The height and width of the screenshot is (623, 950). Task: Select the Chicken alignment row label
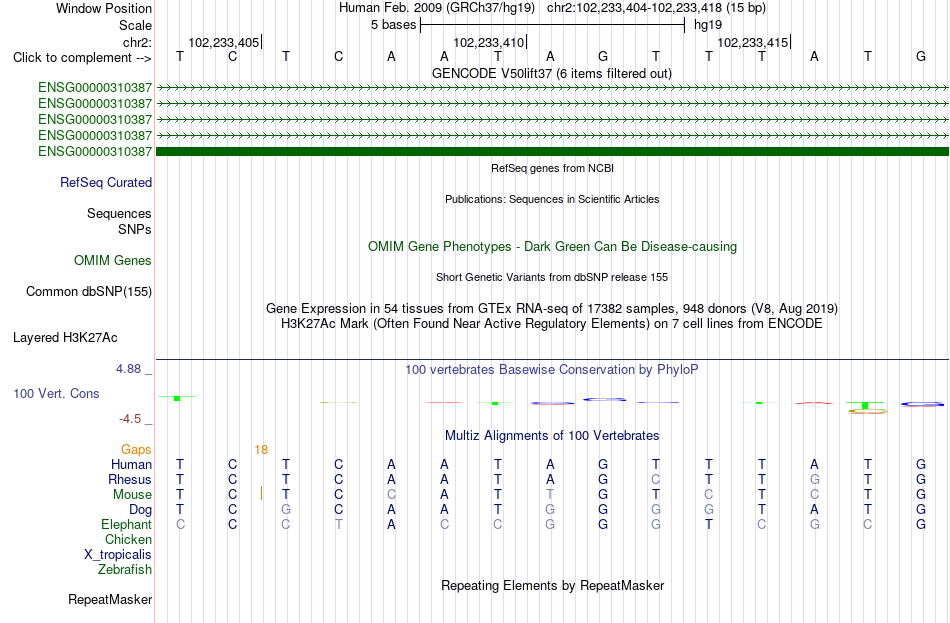128,540
